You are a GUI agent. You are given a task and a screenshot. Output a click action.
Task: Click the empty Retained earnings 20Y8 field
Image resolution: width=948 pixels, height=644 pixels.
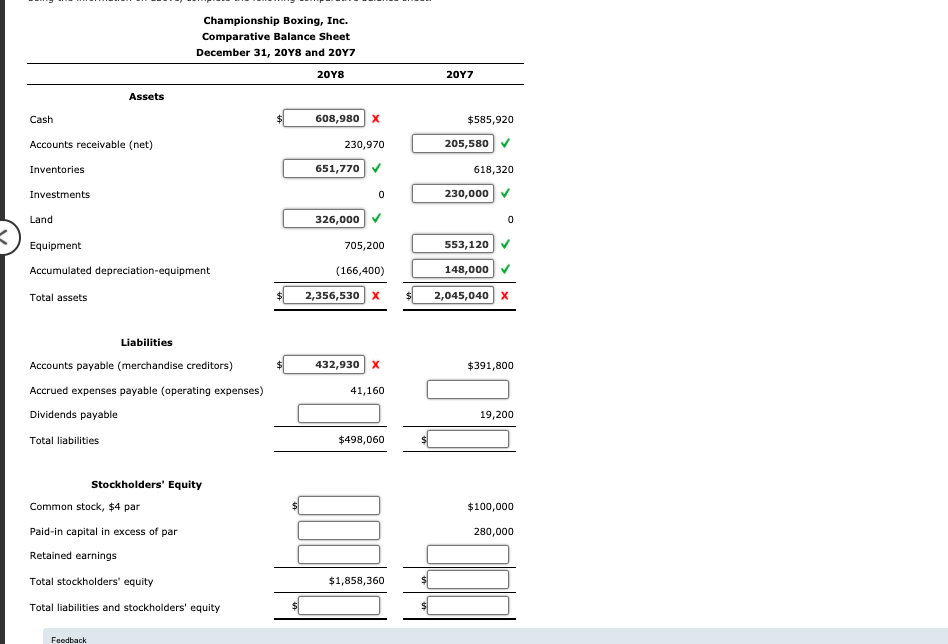pyautogui.click(x=339, y=555)
